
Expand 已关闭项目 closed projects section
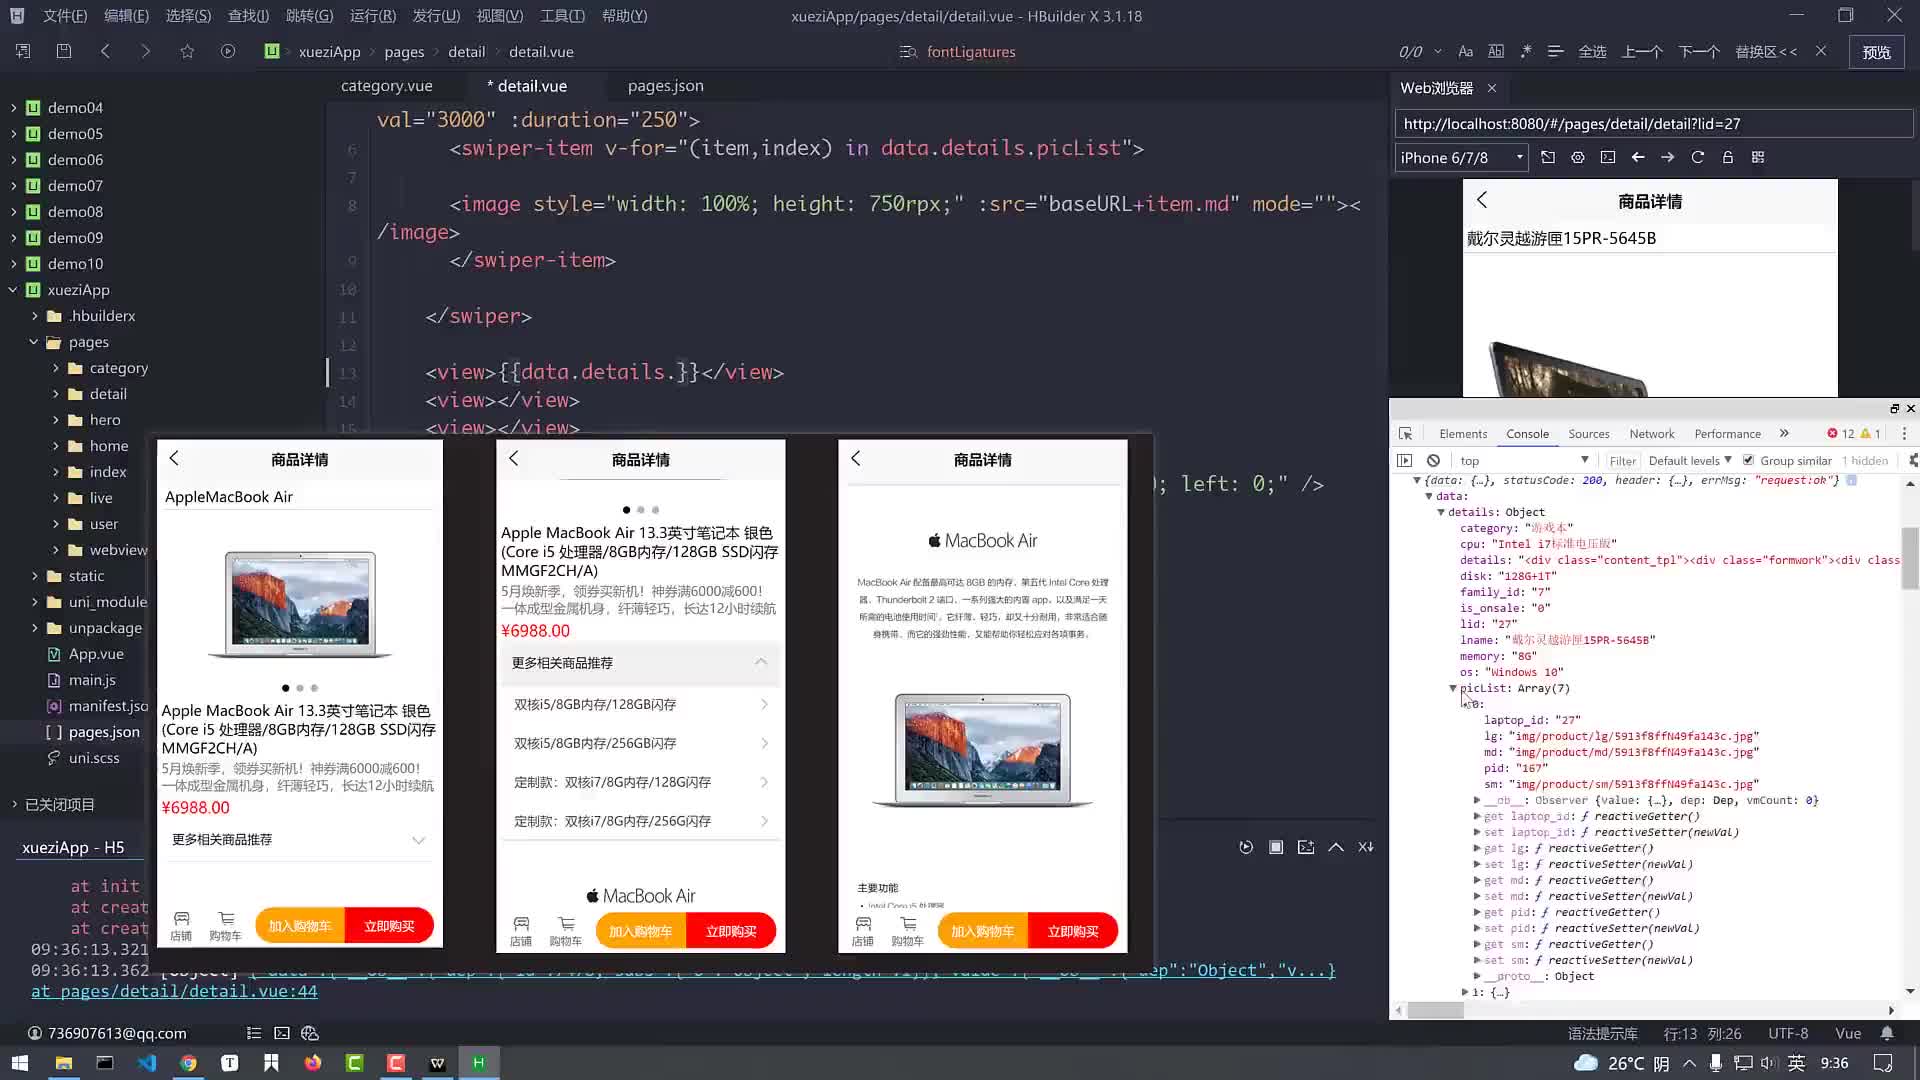coord(14,804)
